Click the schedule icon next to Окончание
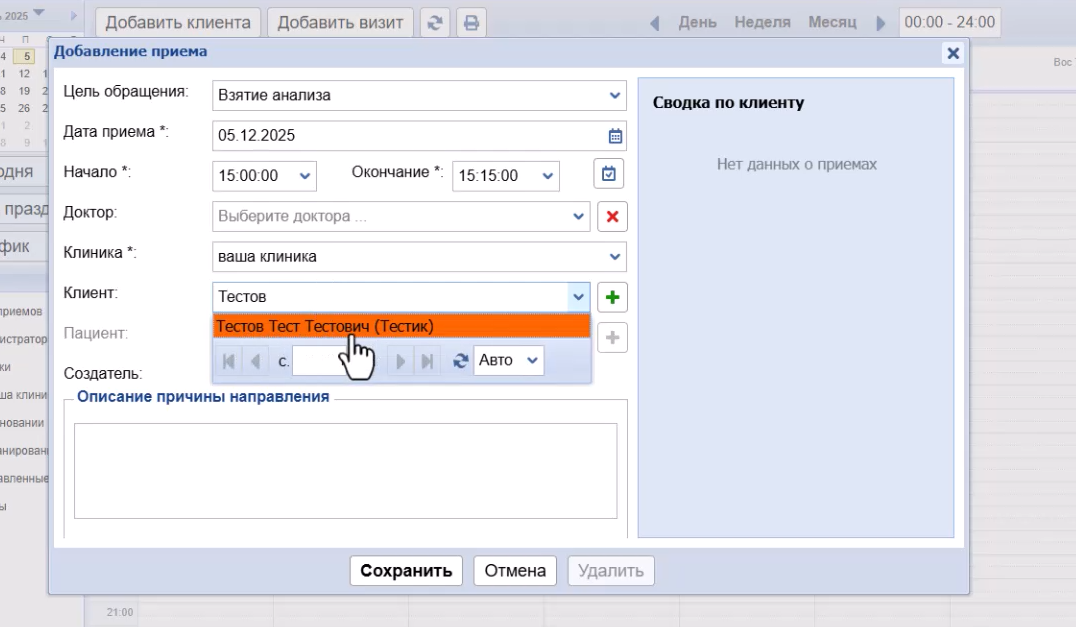 pyautogui.click(x=609, y=174)
